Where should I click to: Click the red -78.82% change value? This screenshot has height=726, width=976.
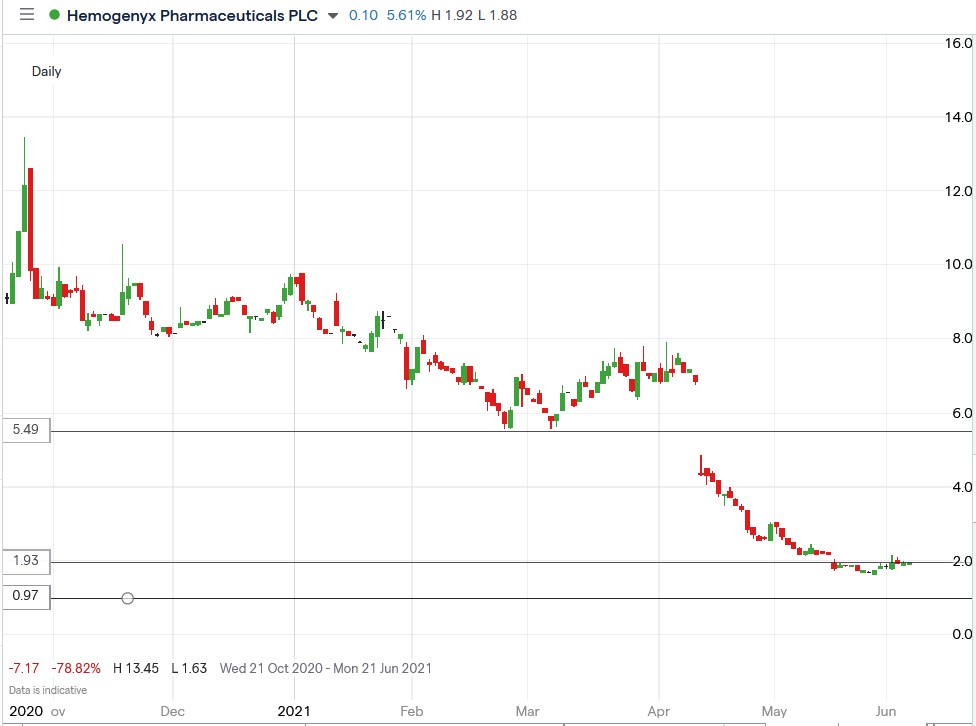point(75,668)
